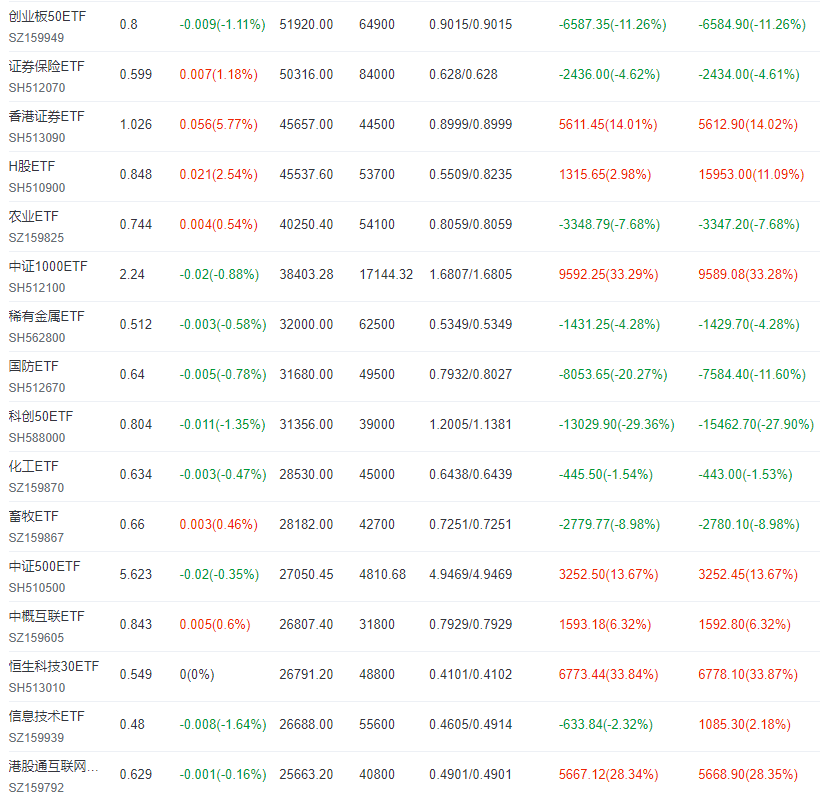The height and width of the screenshot is (800, 820).
Task: Click loss -8053.65(-20.27%)
Action: [x=613, y=374]
